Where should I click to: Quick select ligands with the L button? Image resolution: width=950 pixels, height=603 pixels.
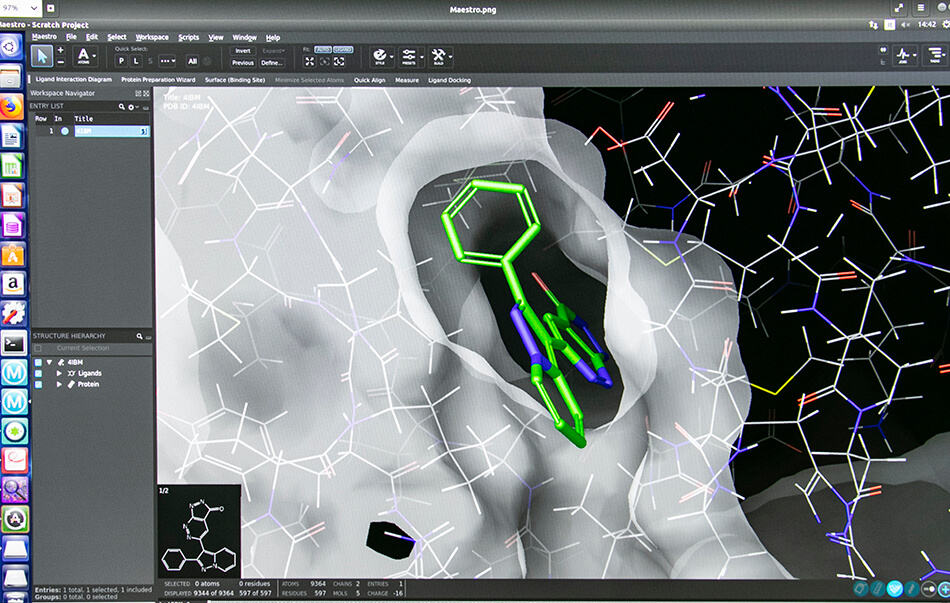point(136,61)
